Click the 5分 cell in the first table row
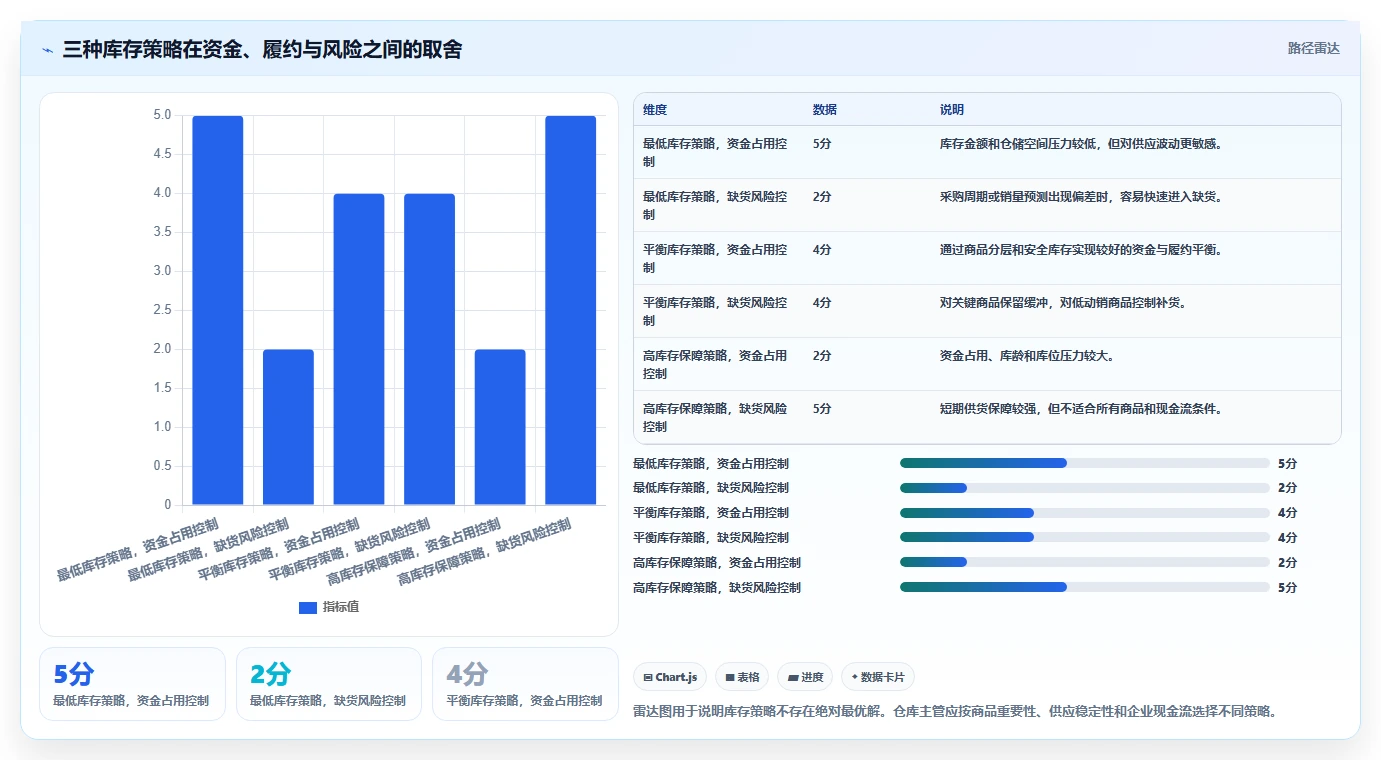 pyautogui.click(x=822, y=144)
